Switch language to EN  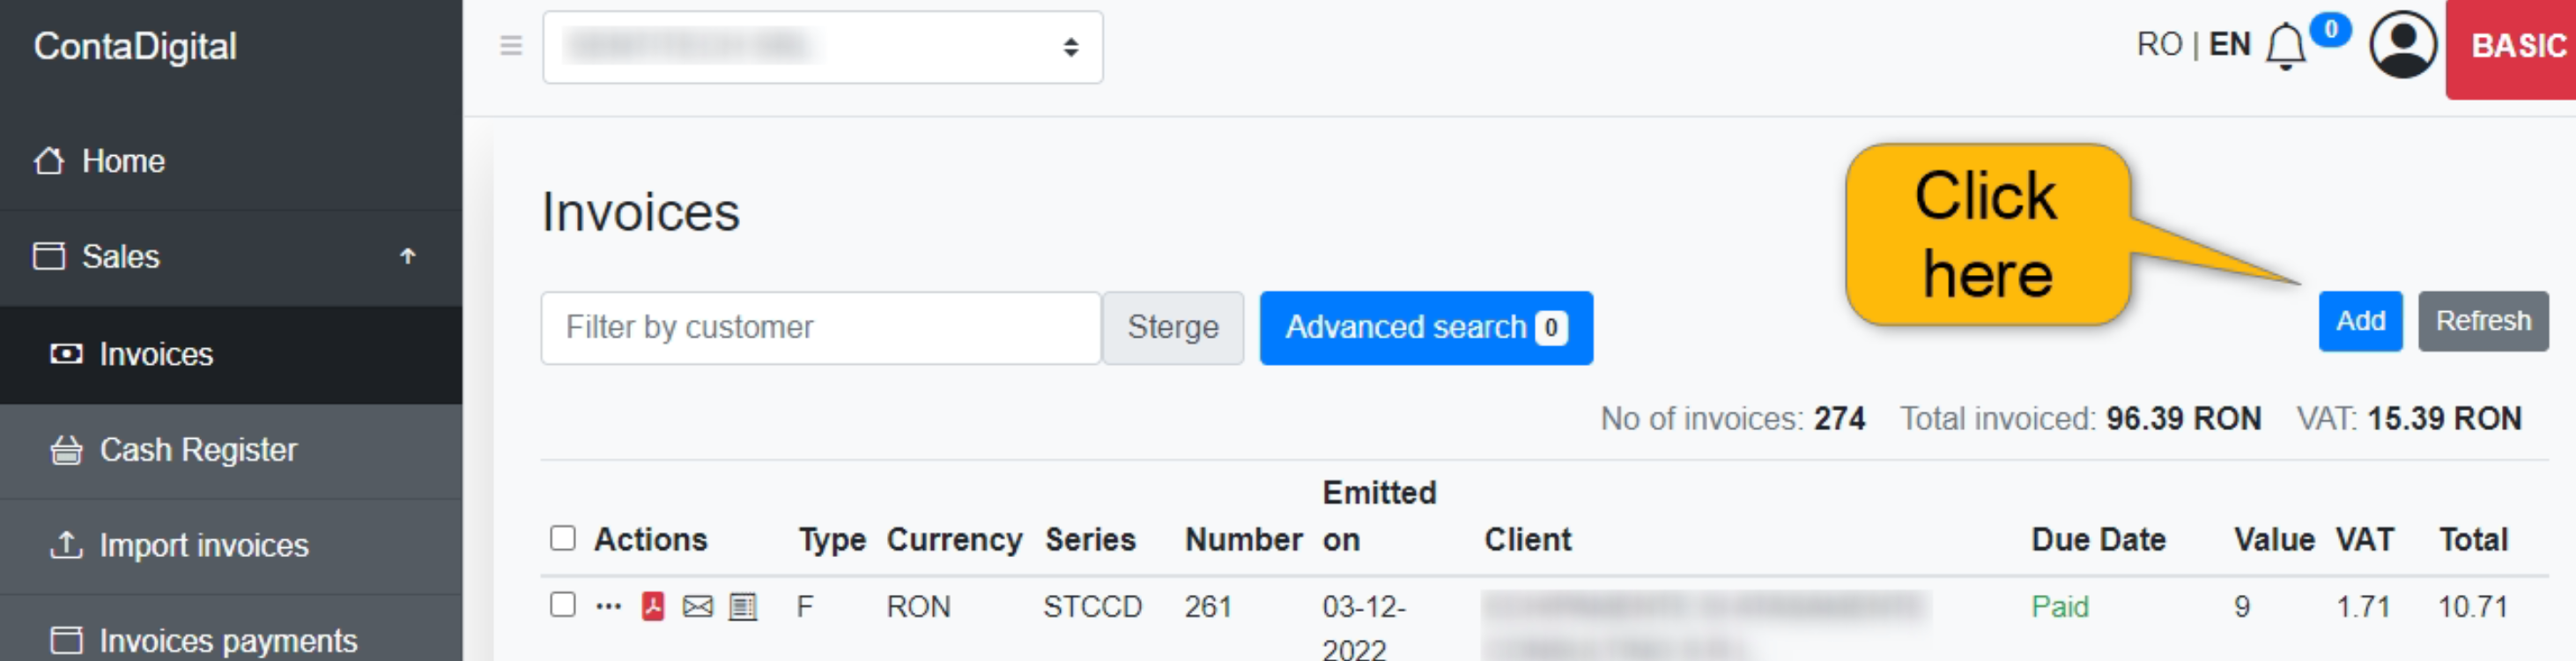2229,45
